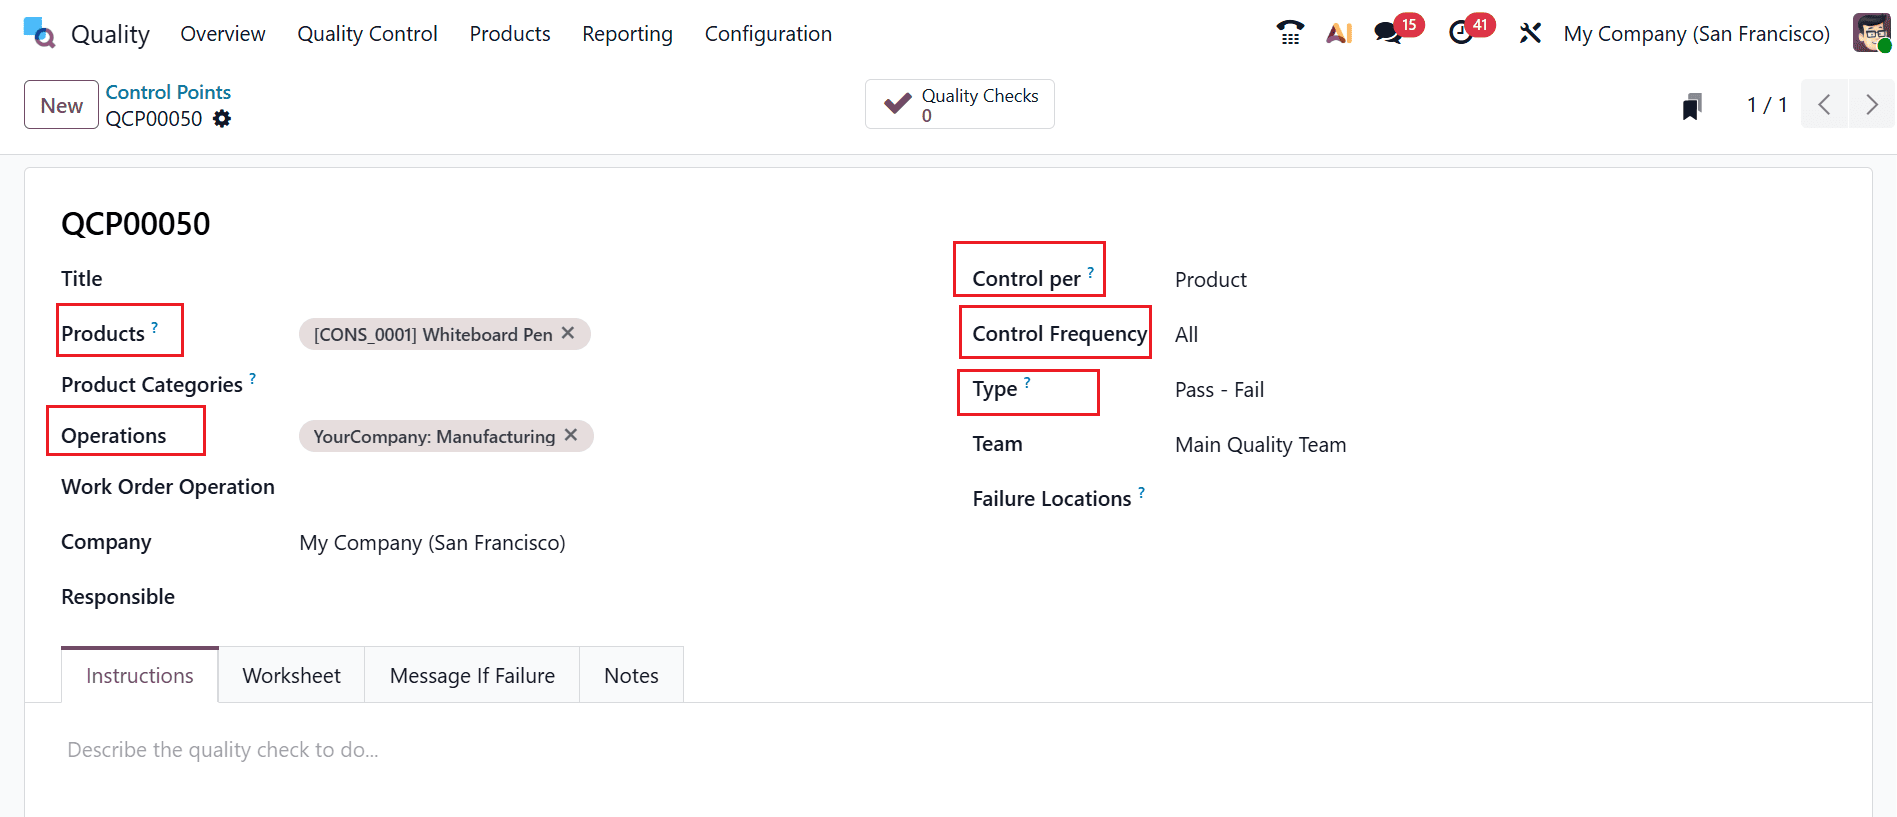Open the Quality Checks stat button

[960, 104]
